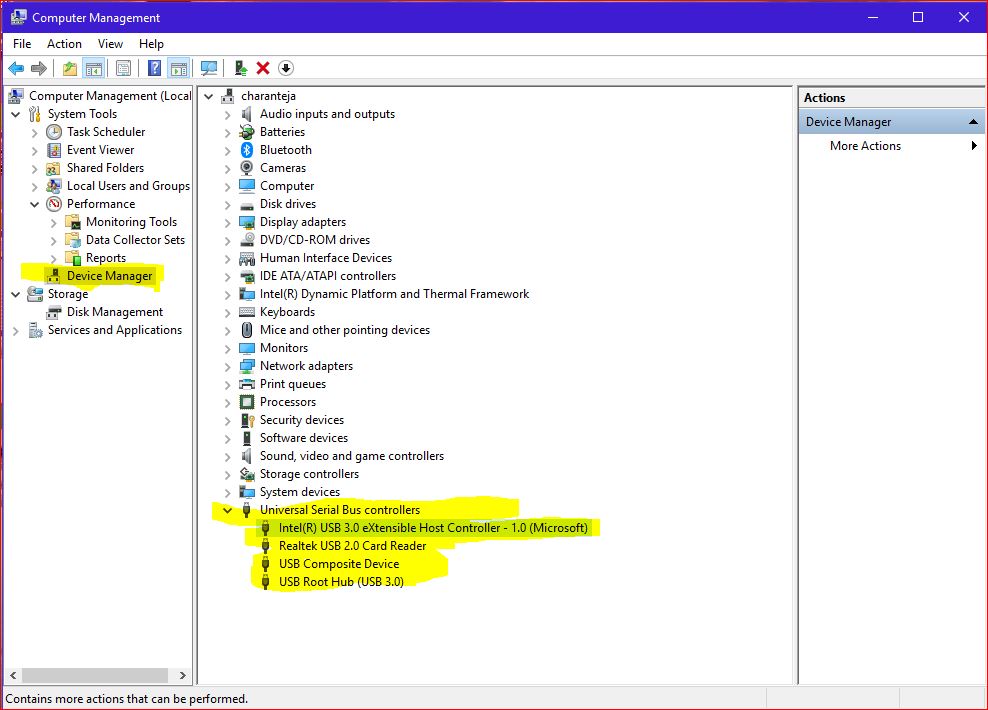The image size is (988, 710).
Task: Click the Mice and other pointing devices icon
Action: [x=247, y=330]
